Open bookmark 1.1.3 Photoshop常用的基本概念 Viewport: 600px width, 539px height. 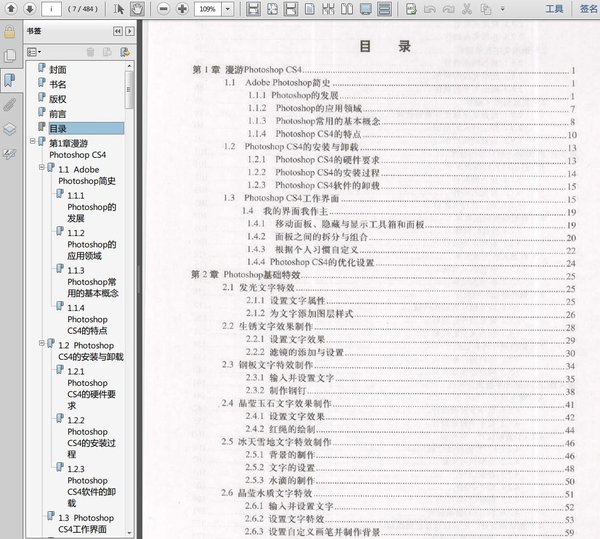coord(93,282)
